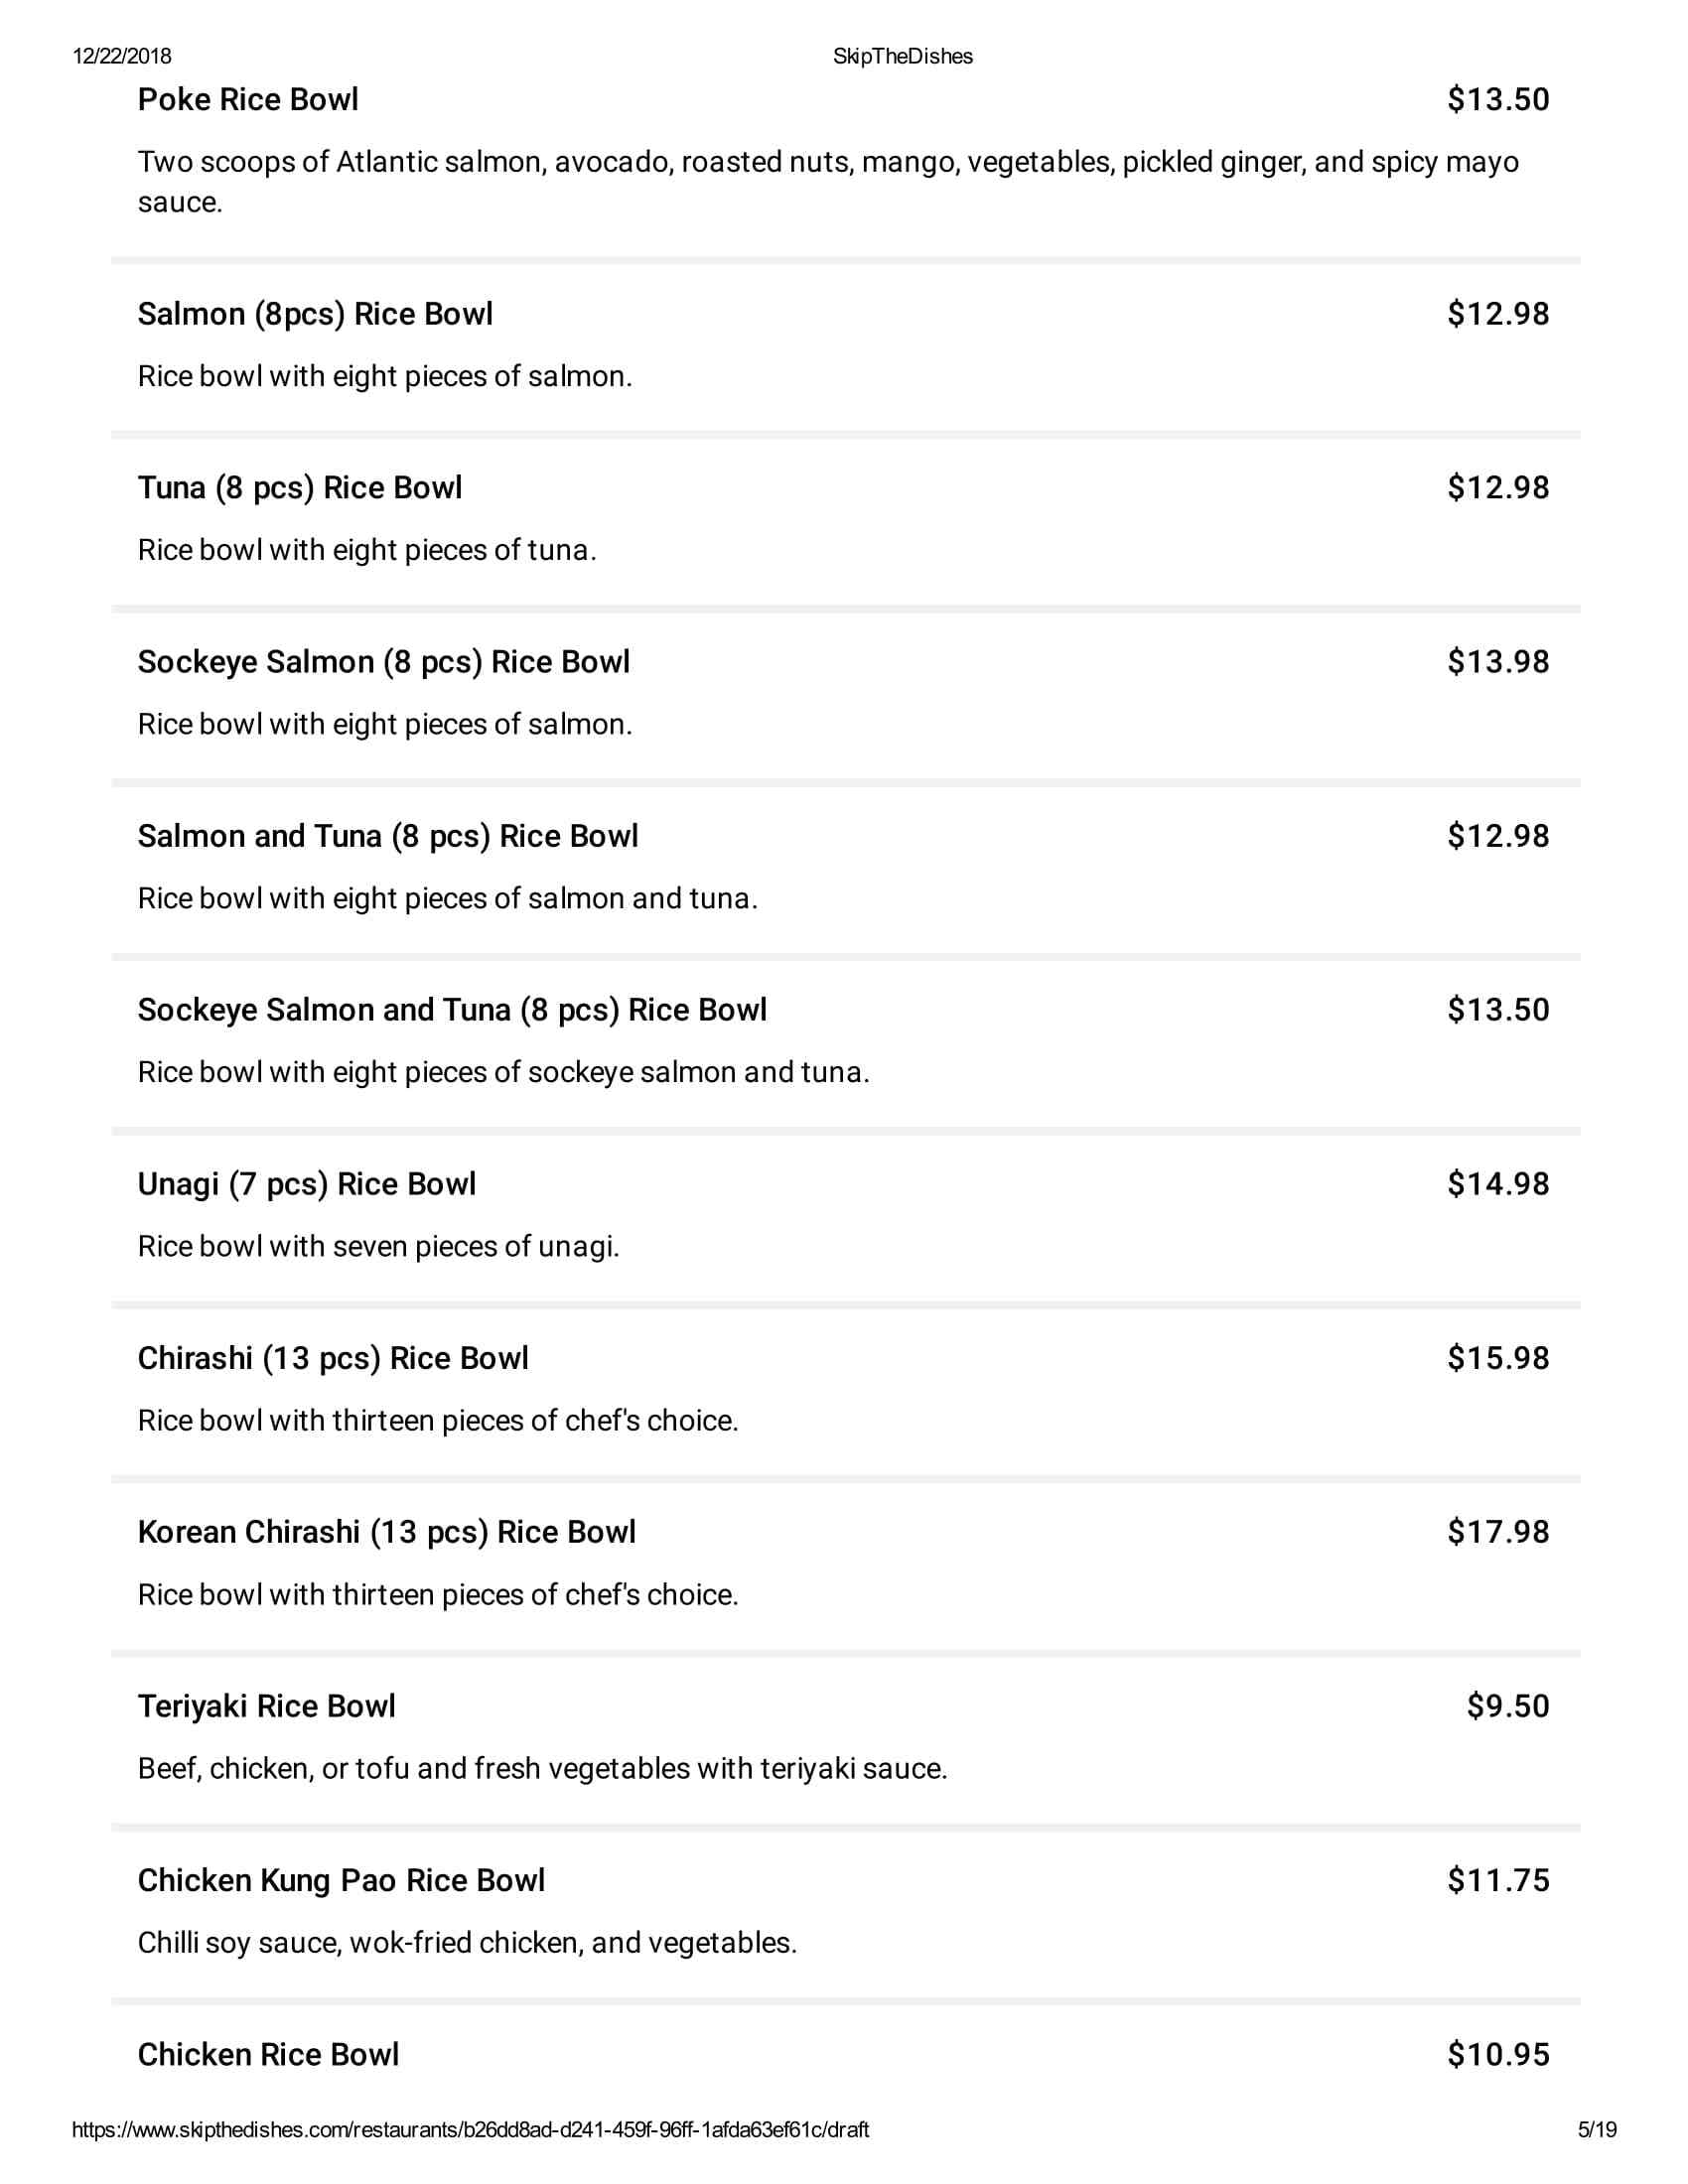This screenshot has width=1688, height=2184.
Task: Click the $14.98 Unagi bowl price
Action: (x=1498, y=1184)
